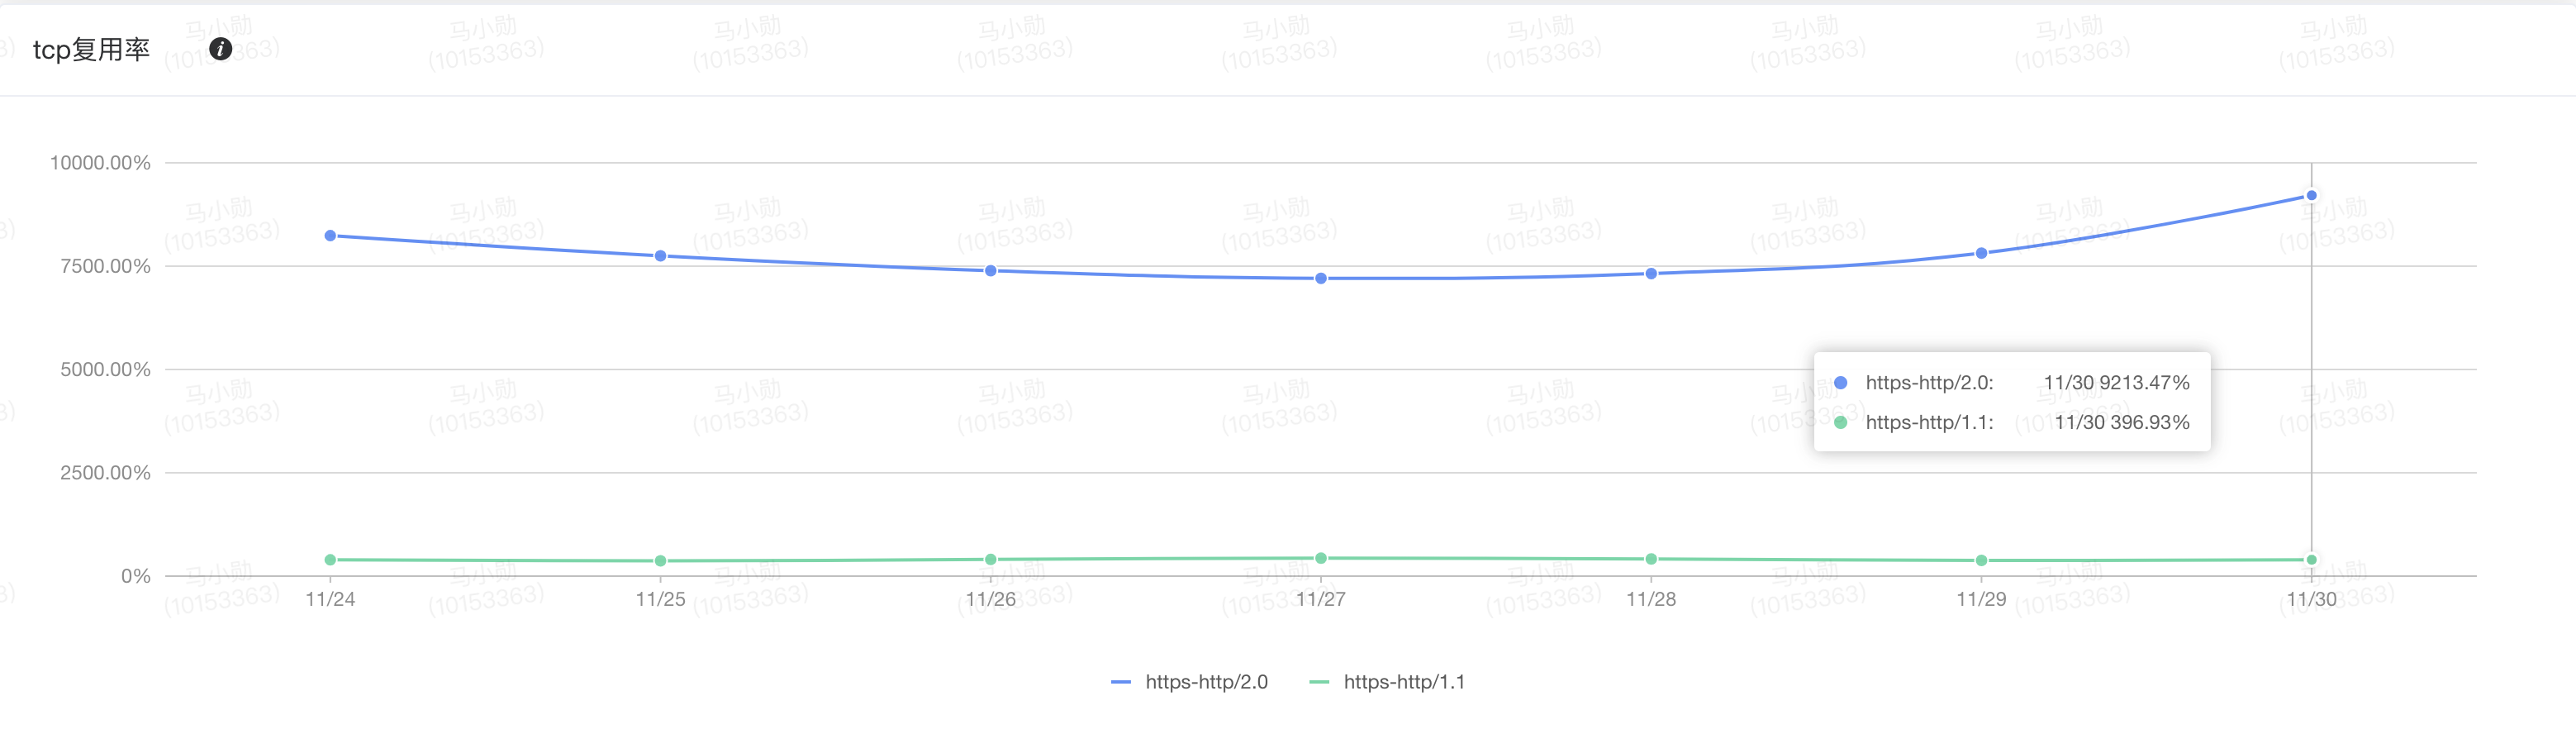This screenshot has height=734, width=2576.
Task: Click the blue data point for 11/27
Action: (x=1321, y=279)
